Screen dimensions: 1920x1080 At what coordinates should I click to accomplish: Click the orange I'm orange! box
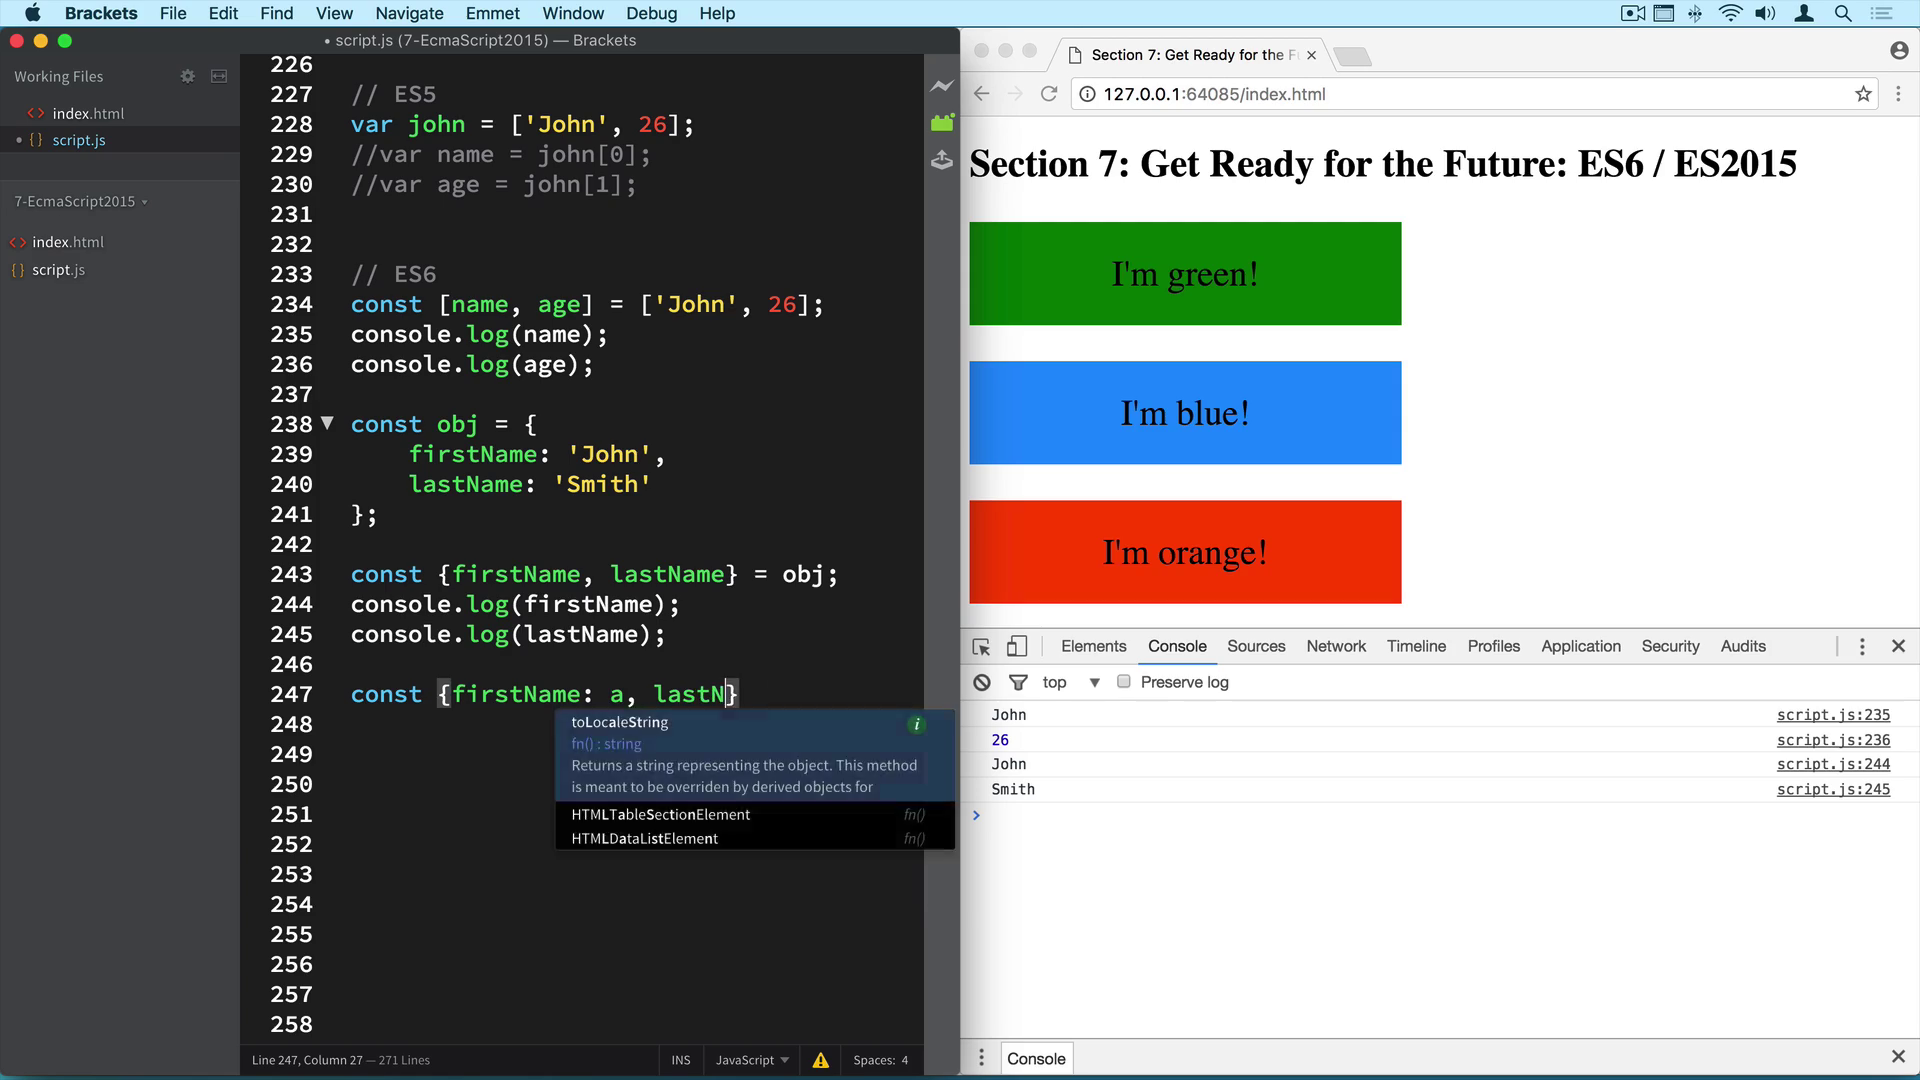[1185, 552]
